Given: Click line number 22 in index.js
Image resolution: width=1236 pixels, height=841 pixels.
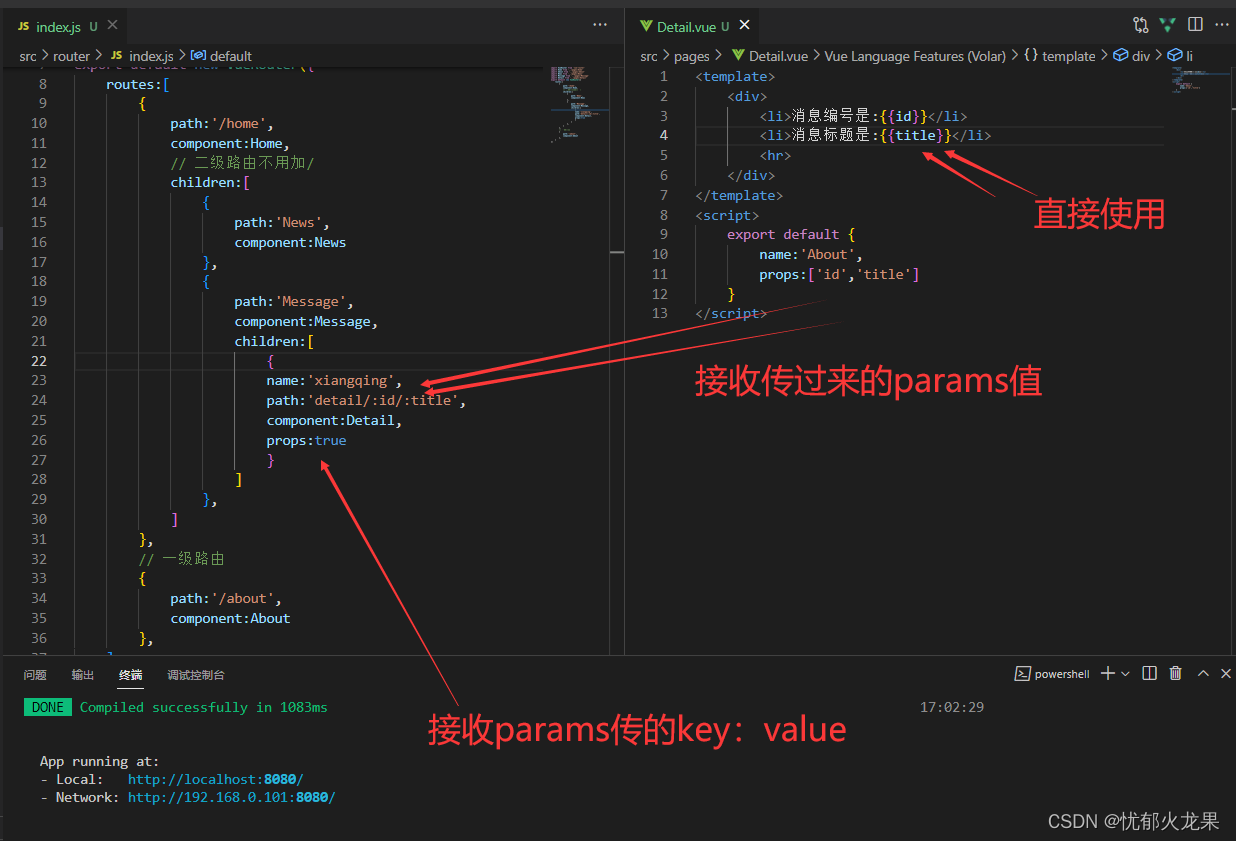Looking at the screenshot, I should (x=39, y=361).
